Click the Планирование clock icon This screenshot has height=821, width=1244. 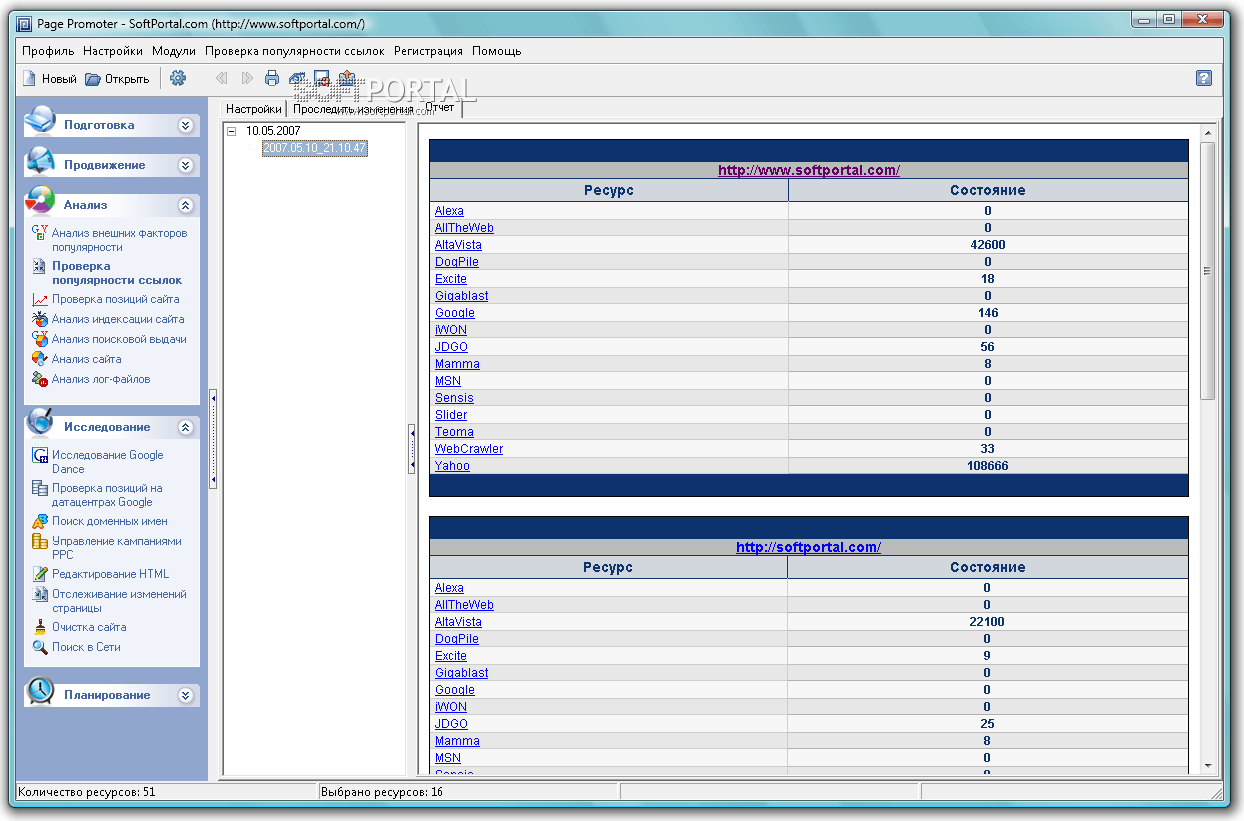point(41,691)
